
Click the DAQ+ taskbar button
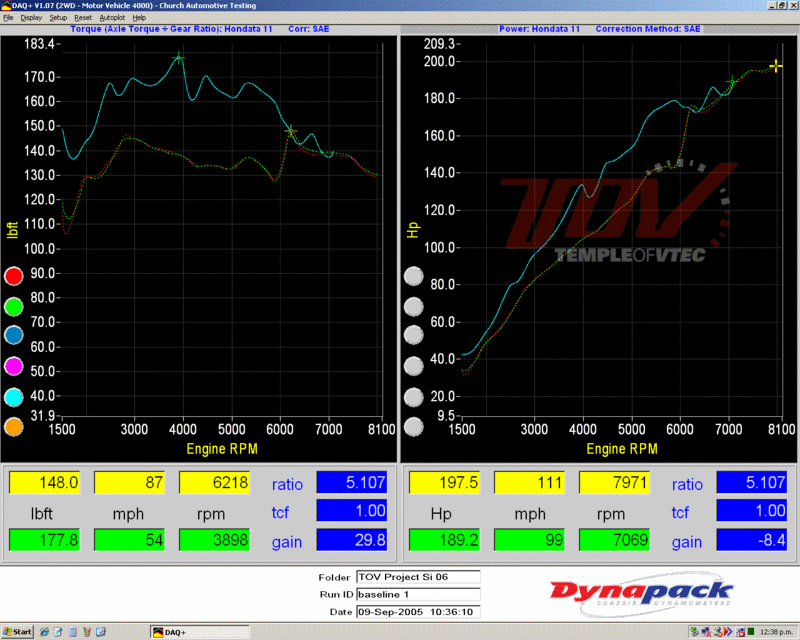coord(199,632)
